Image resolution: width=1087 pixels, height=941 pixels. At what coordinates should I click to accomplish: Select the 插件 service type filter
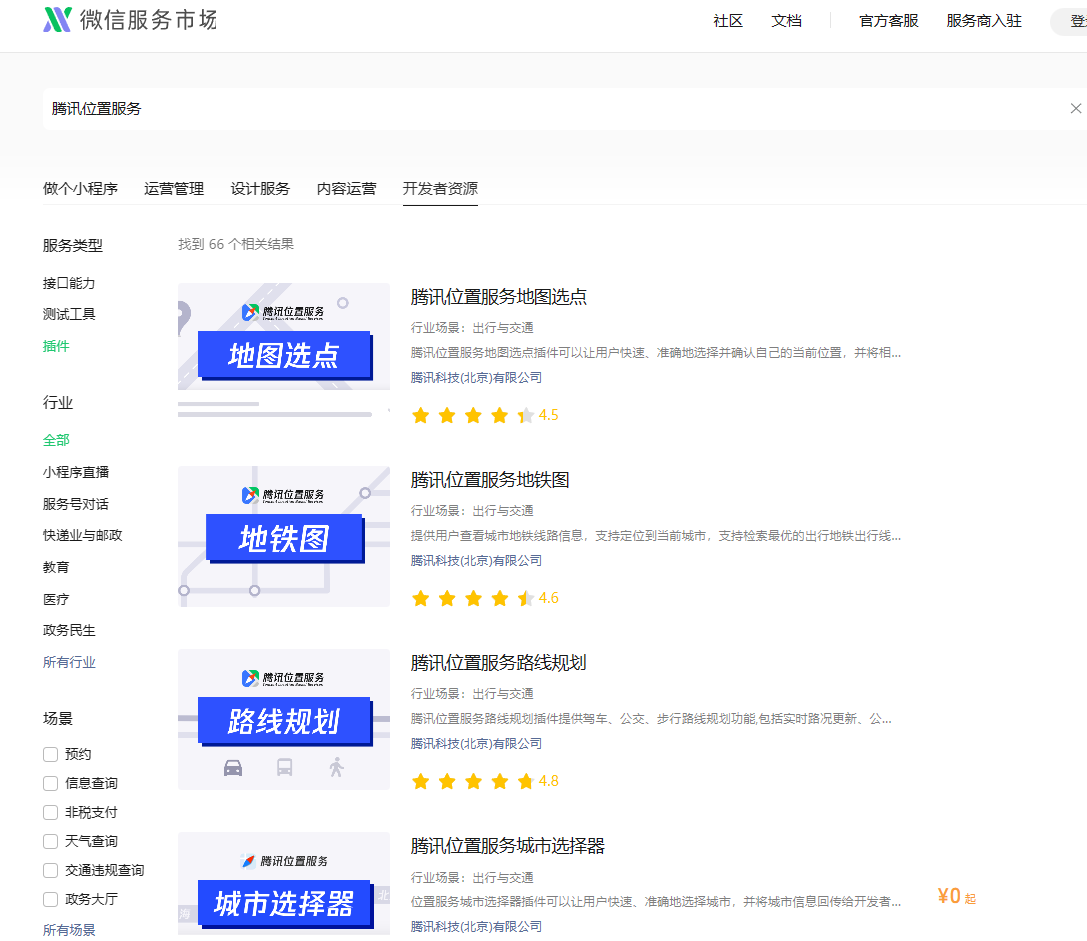pyautogui.click(x=56, y=346)
